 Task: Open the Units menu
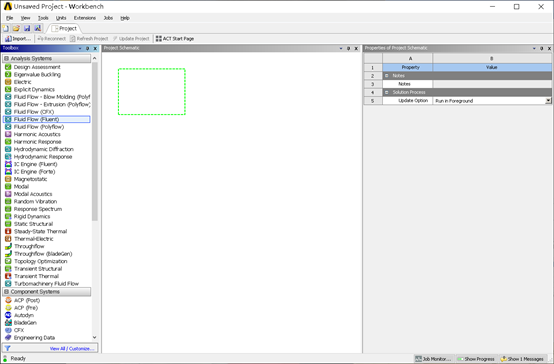pyautogui.click(x=61, y=18)
